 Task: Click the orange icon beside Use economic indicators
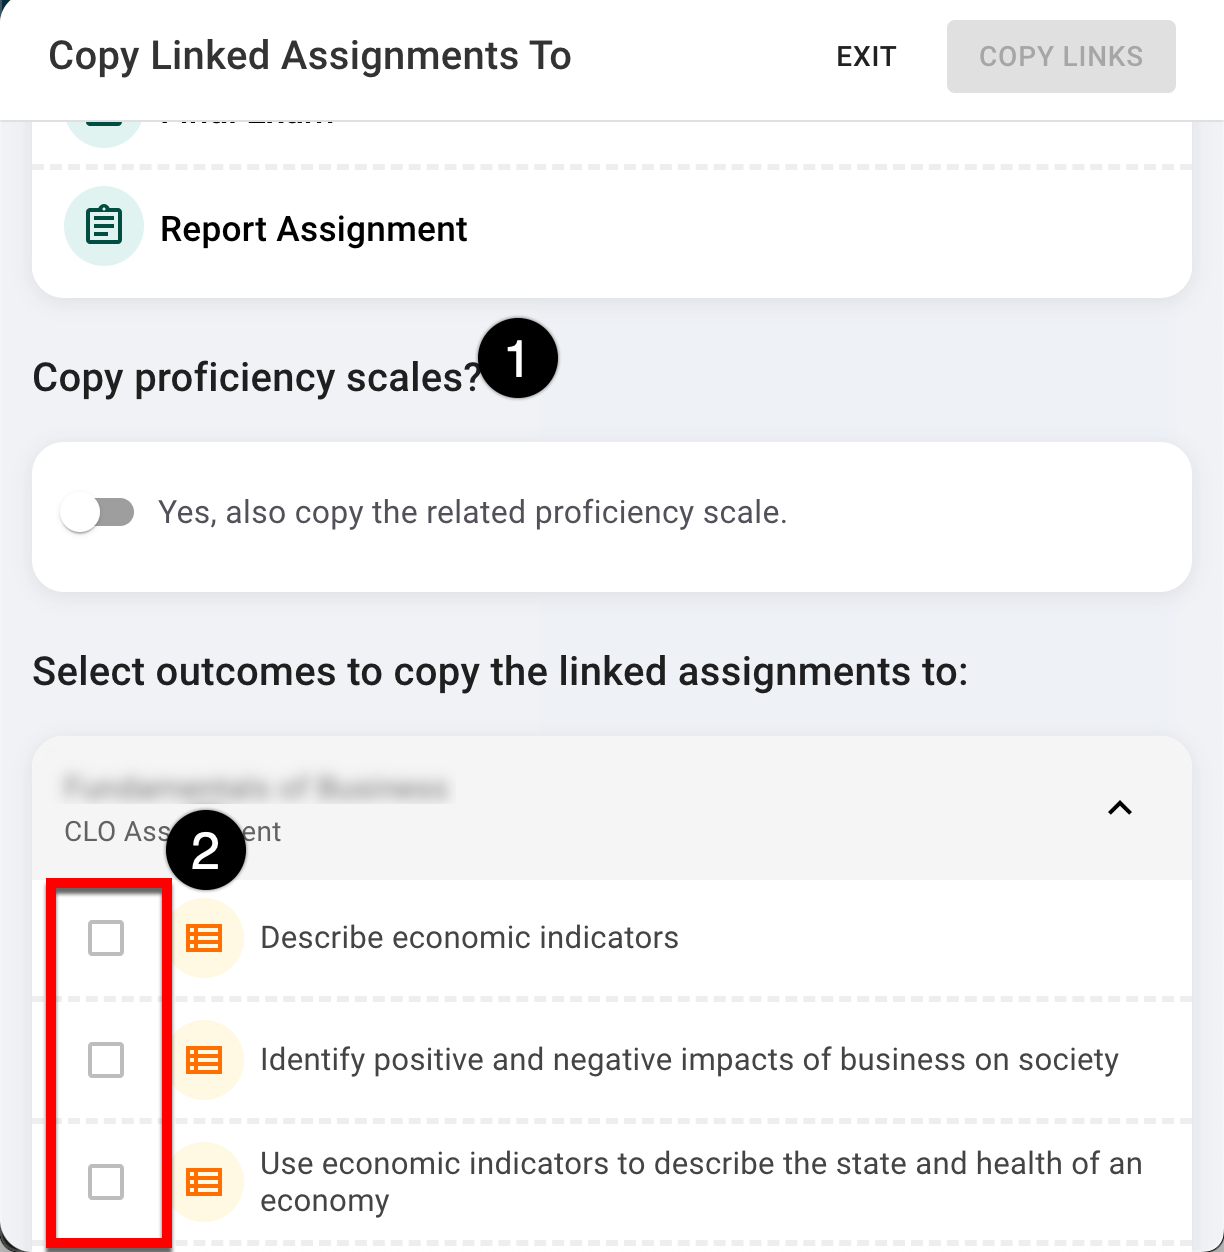pyautogui.click(x=205, y=1182)
